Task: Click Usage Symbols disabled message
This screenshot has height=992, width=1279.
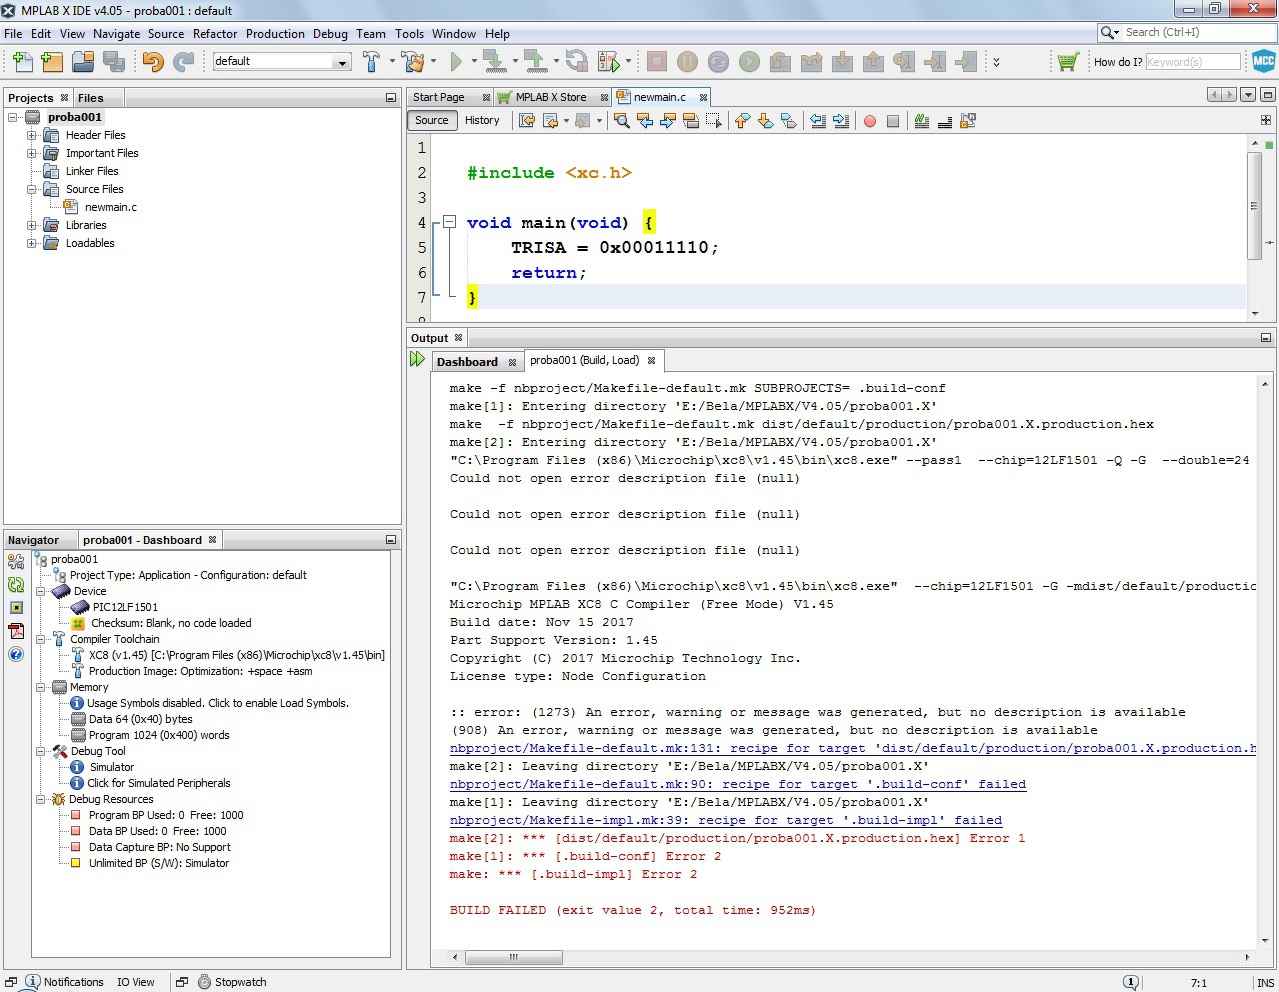Action: tap(217, 703)
